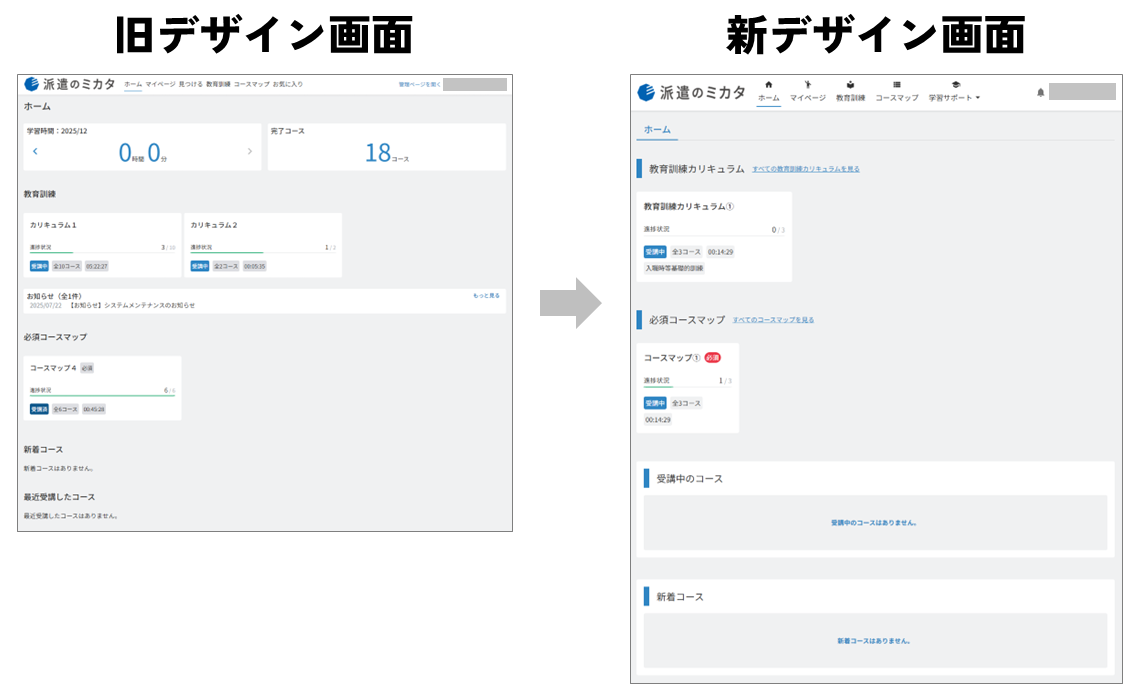Image resolution: width=1145 pixels, height=697 pixels.
Task: Click 最近受講したコース heading
Action: 59,497
